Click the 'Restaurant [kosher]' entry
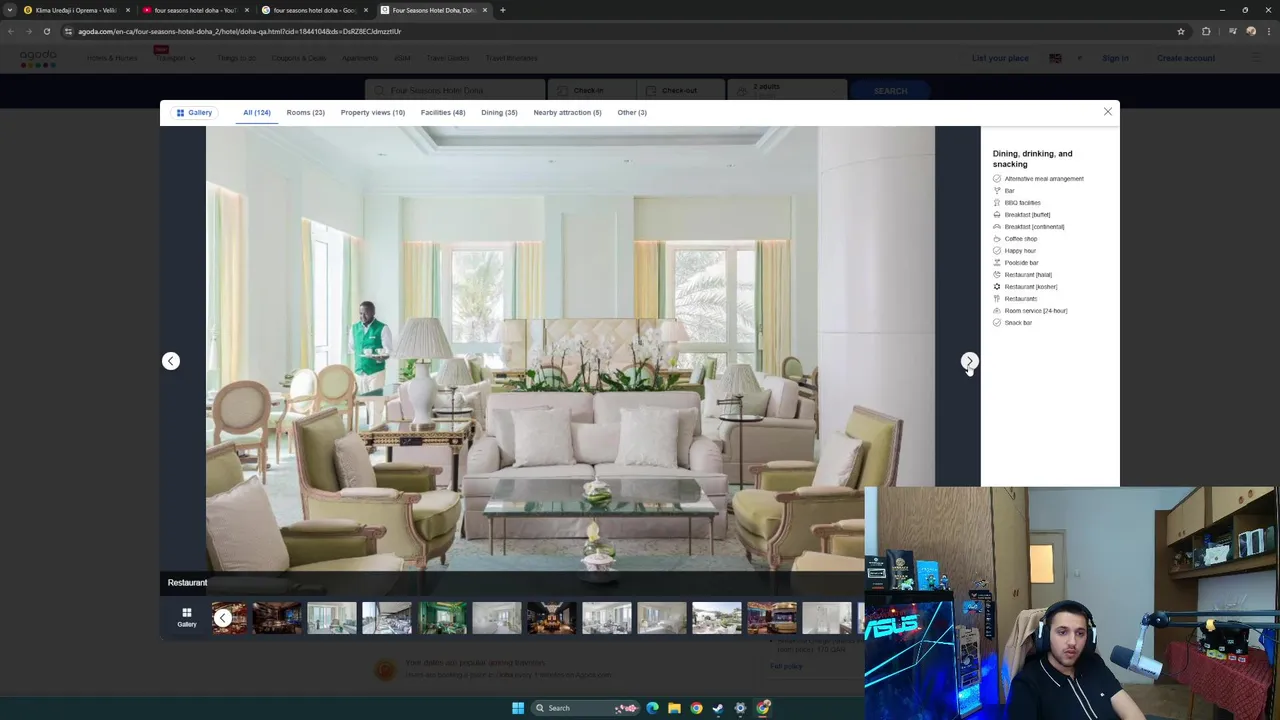The height and width of the screenshot is (720, 1280). (1024, 287)
